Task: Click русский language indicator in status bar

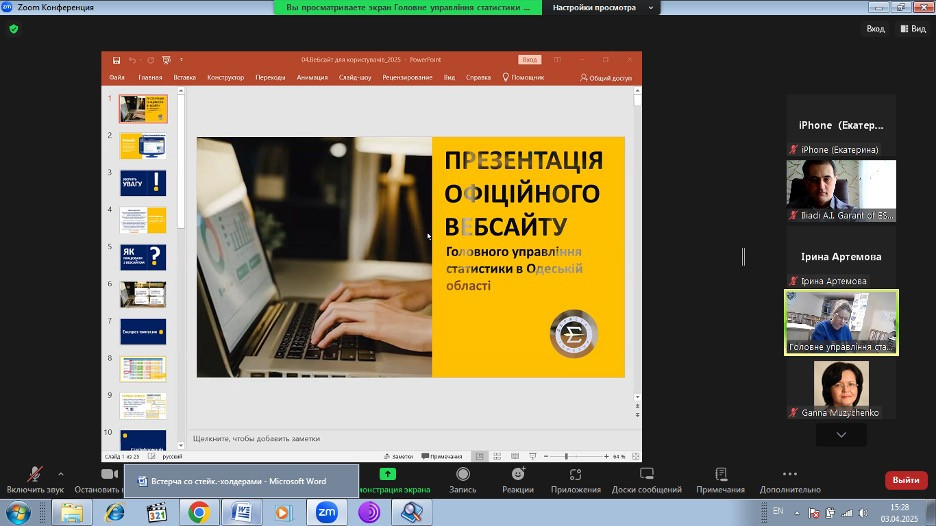Action: 173,457
